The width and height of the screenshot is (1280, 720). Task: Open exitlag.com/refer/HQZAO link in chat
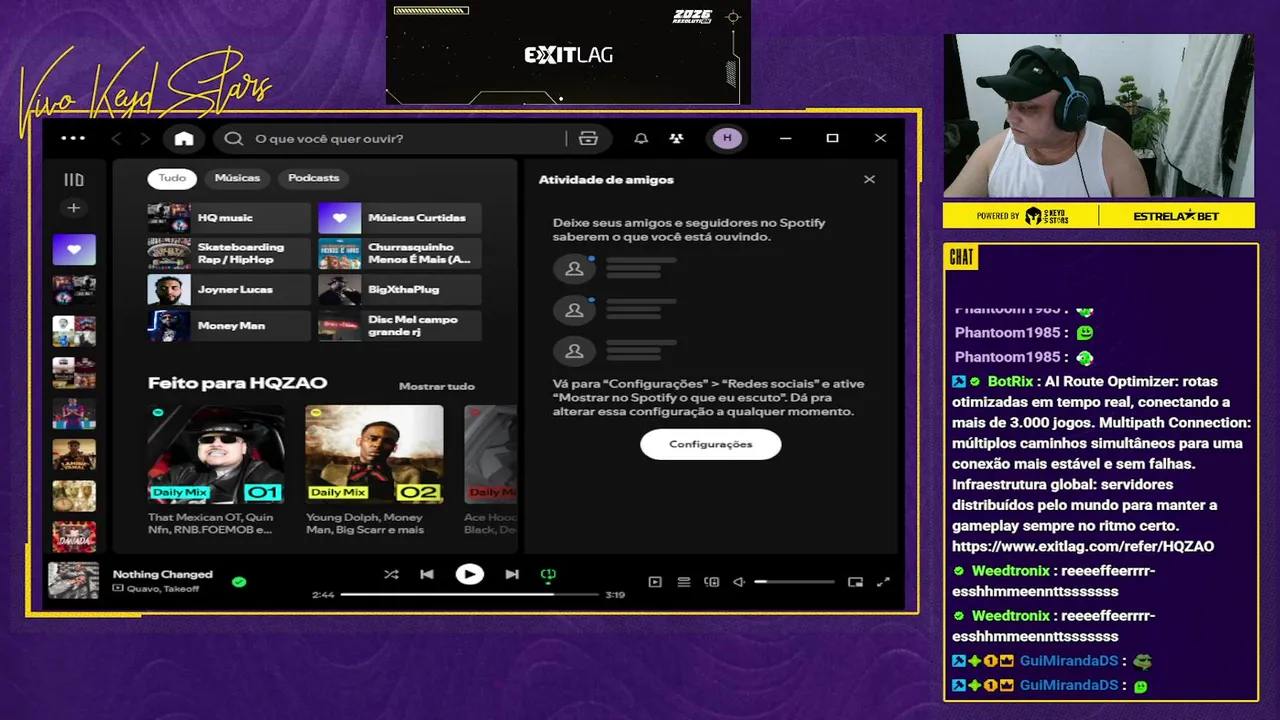pyautogui.click(x=1083, y=546)
